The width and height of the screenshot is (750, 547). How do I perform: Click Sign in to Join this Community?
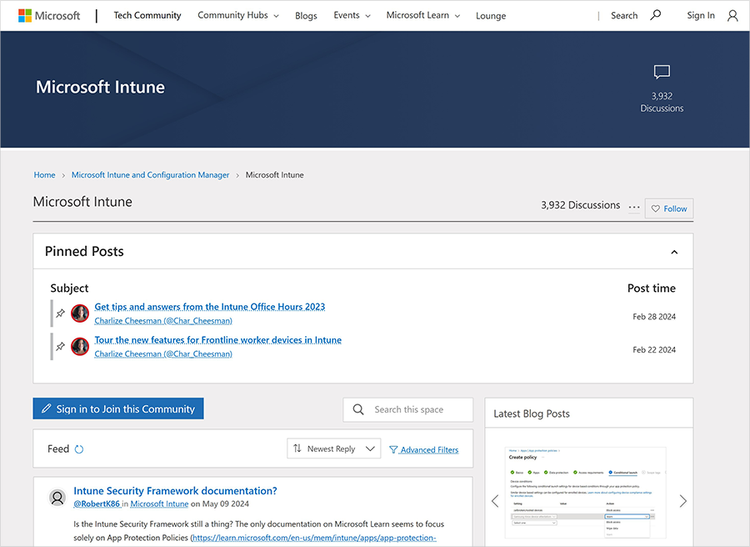point(118,409)
